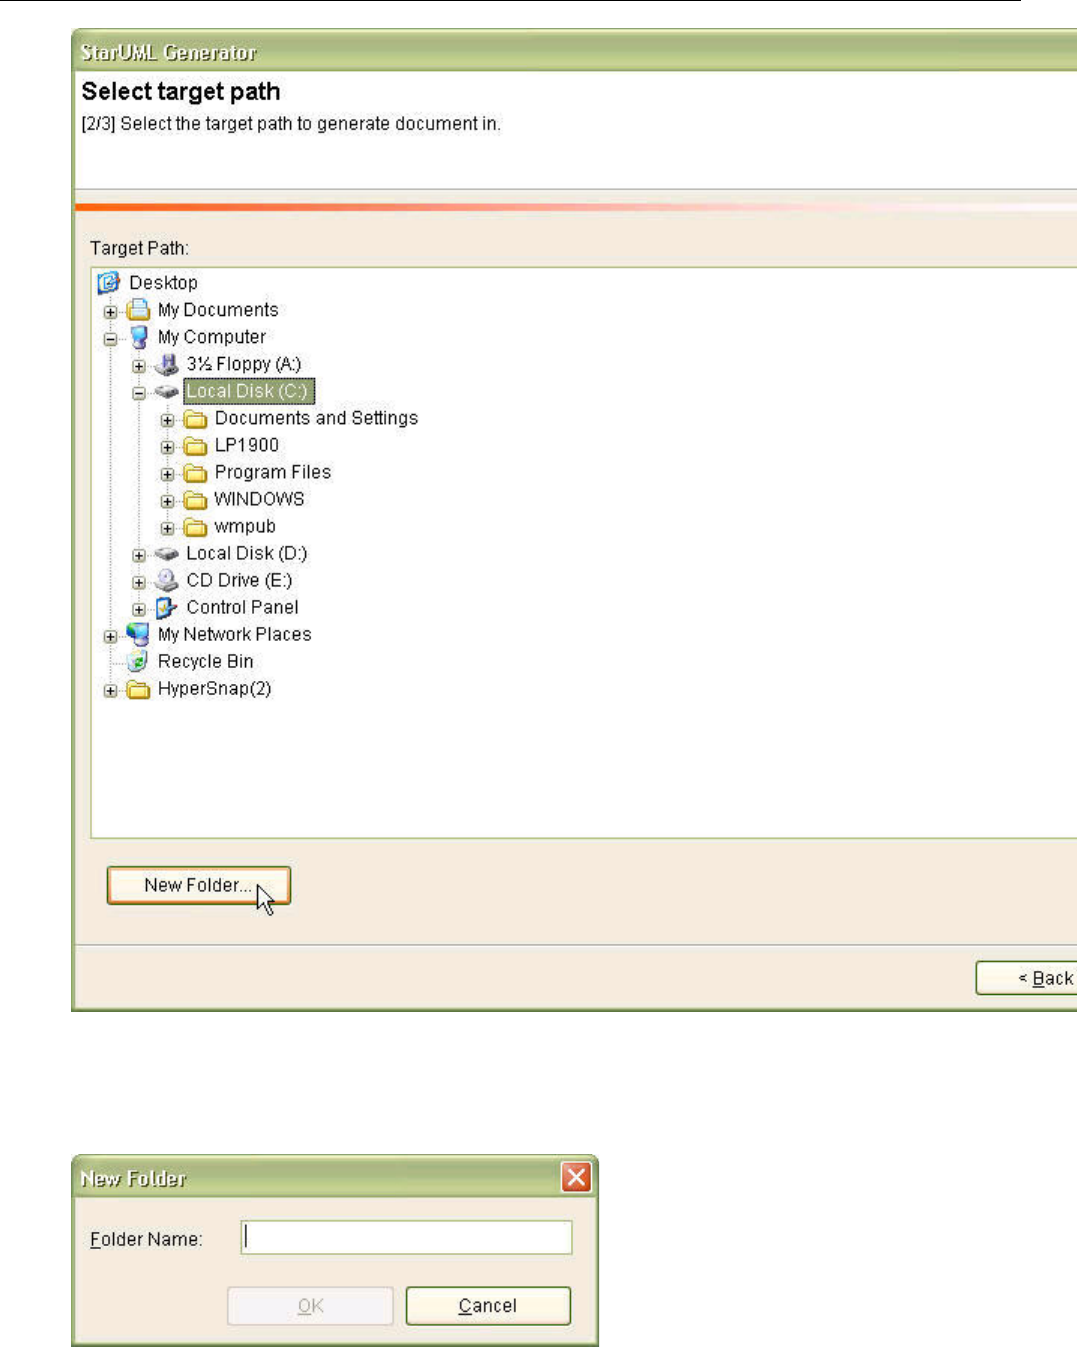This screenshot has height=1347, width=1077.
Task: Expand the 3½ Floppy (A:) node
Action: 139,366
